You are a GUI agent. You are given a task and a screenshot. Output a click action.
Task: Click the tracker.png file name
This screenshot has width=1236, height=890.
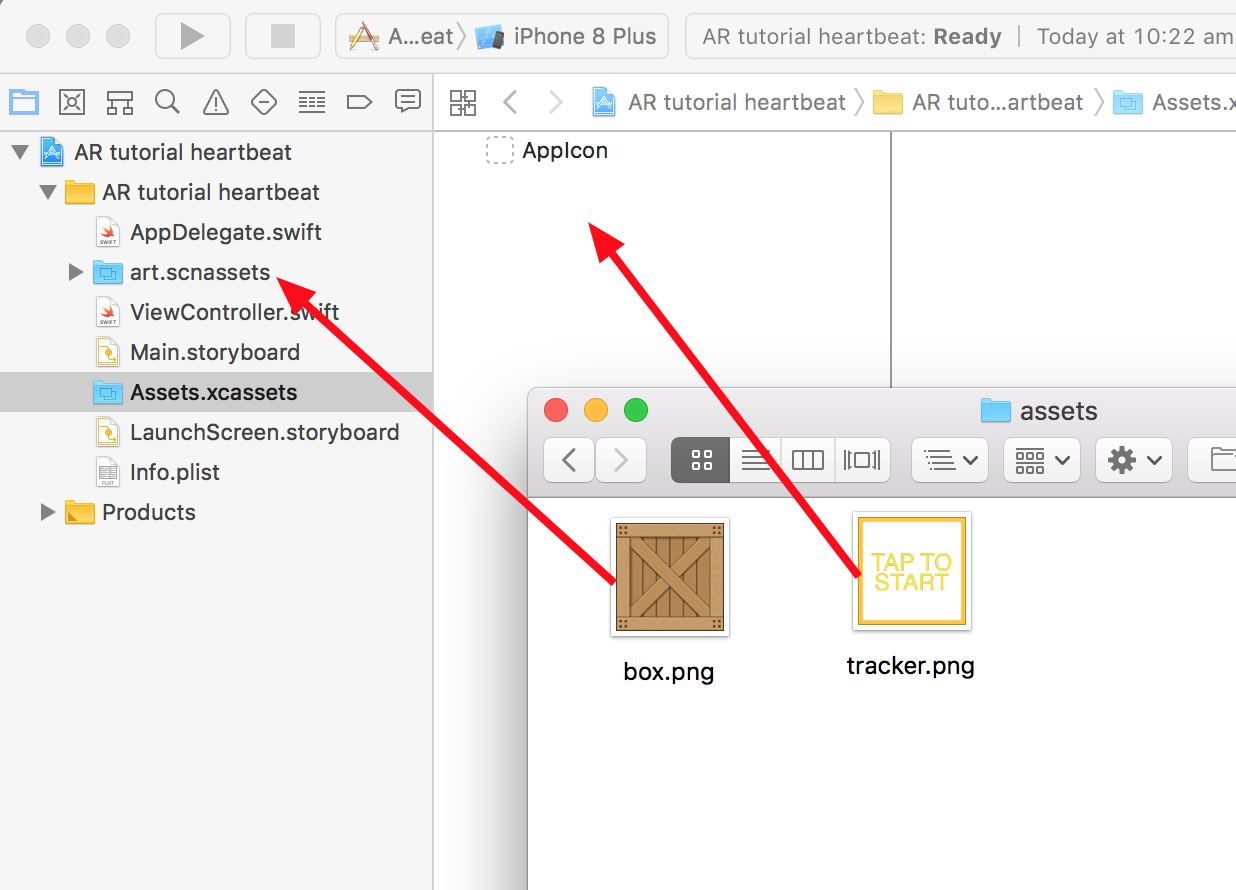(x=910, y=665)
